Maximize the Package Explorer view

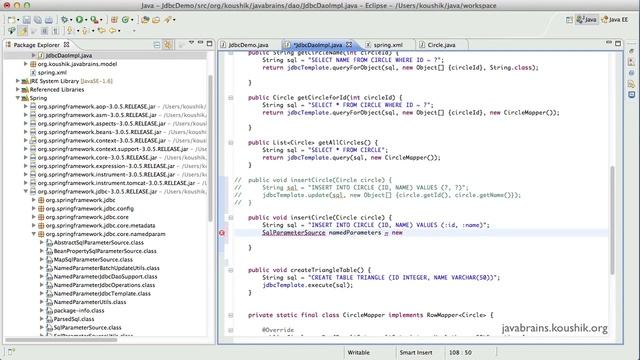[x=209, y=43]
